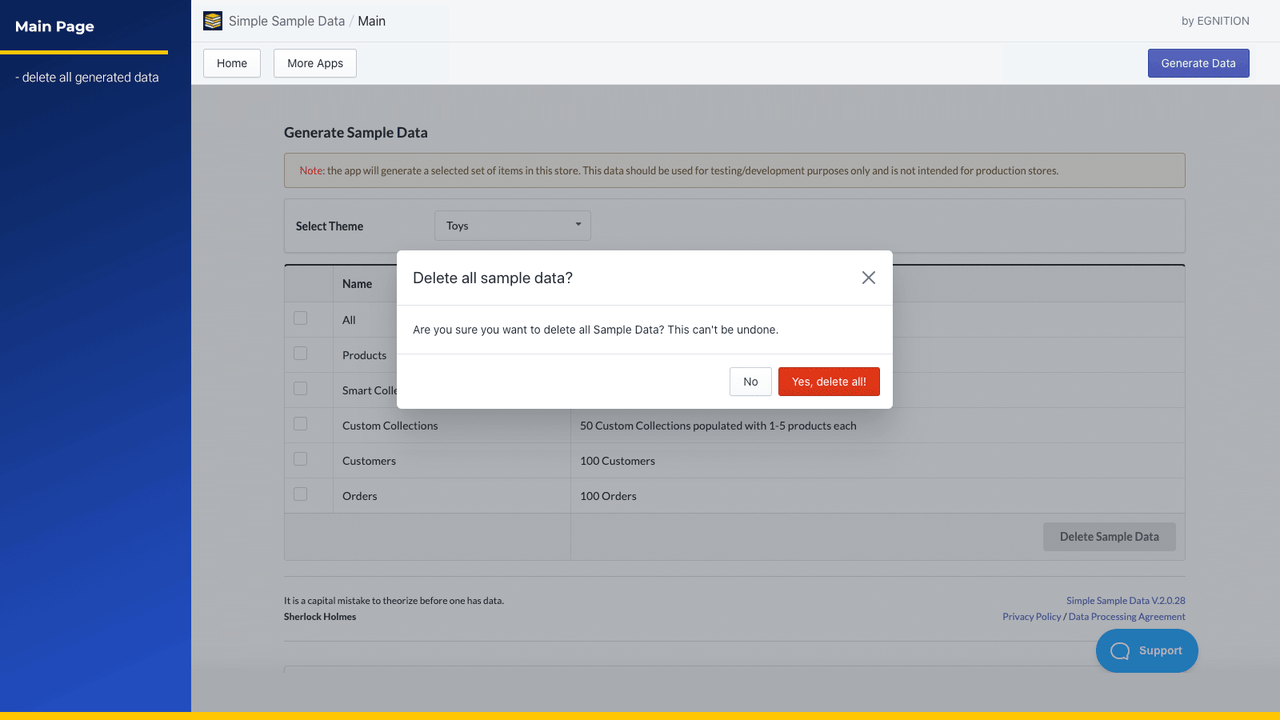Enable the Products checkbox
The width and height of the screenshot is (1280, 720).
300,352
